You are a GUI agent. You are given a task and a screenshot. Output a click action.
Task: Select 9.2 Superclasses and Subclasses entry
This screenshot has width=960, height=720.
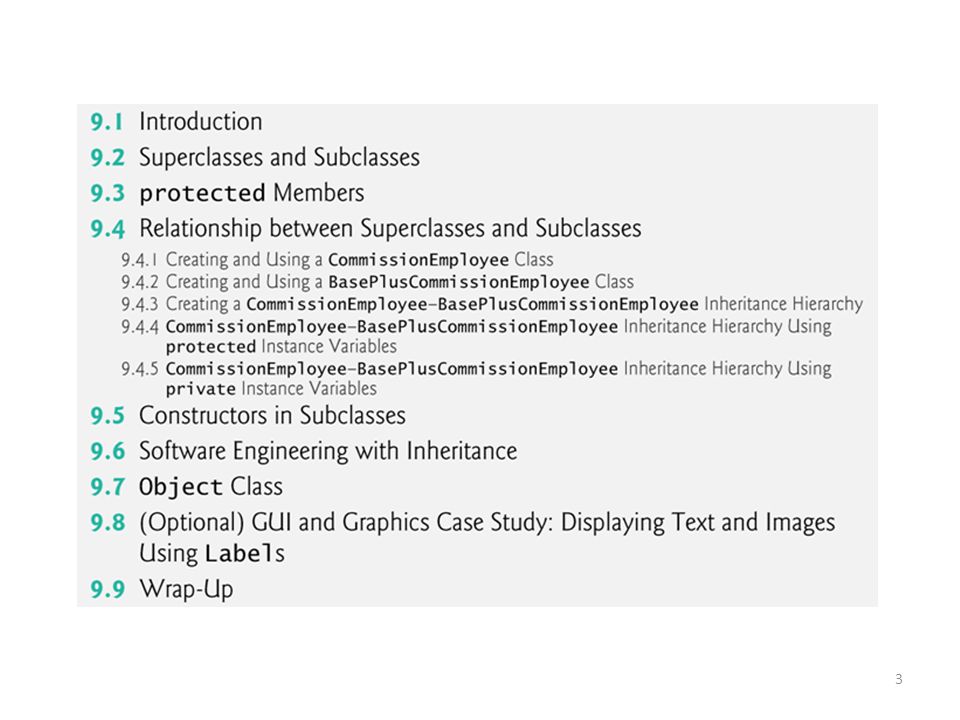pyautogui.click(x=255, y=157)
